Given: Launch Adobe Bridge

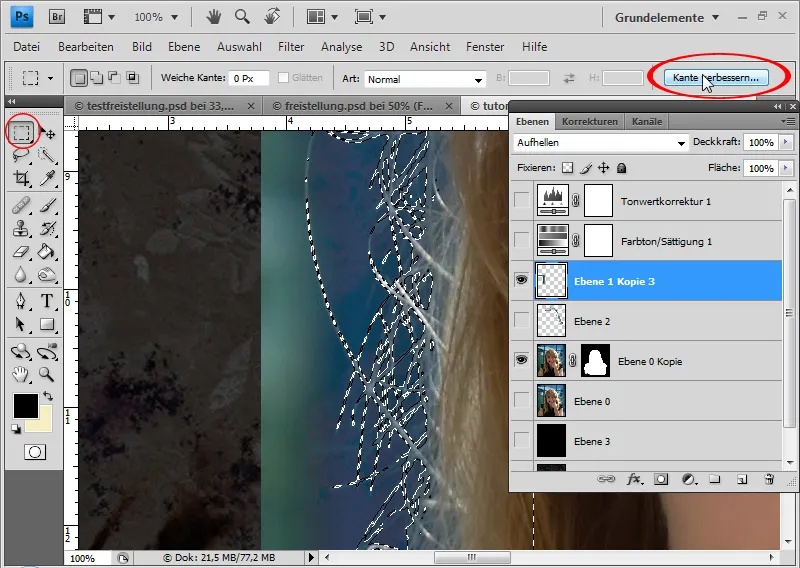Looking at the screenshot, I should 57,17.
